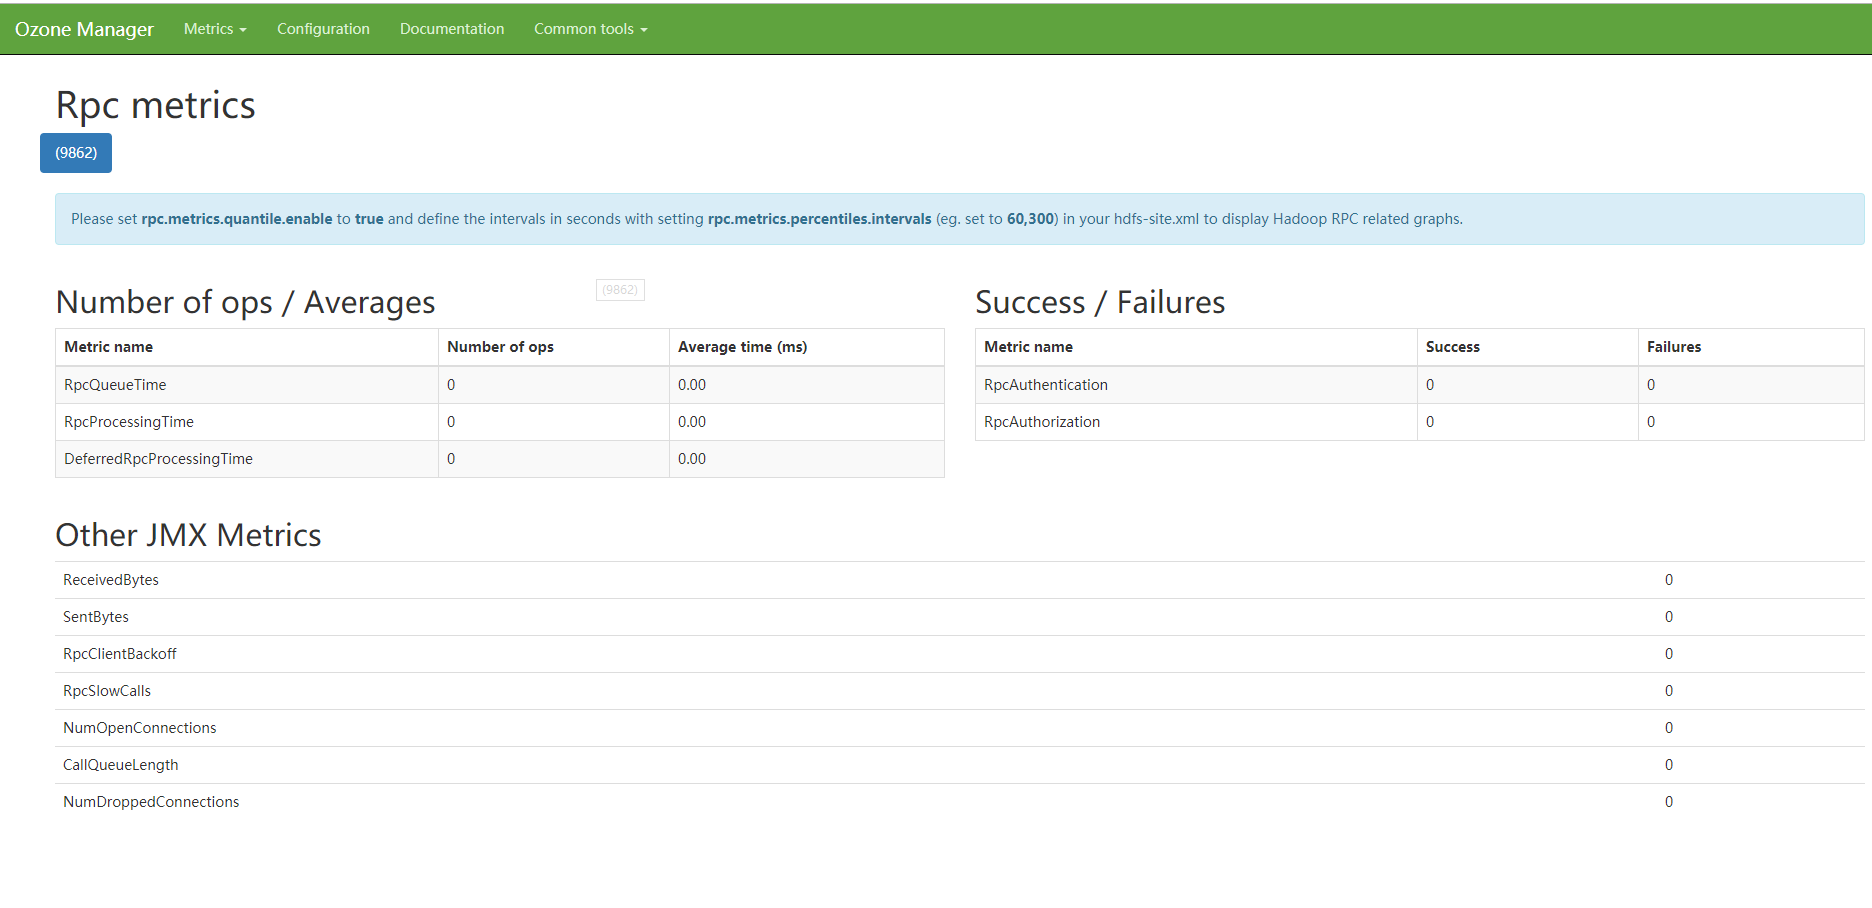This screenshot has width=1872, height=908.
Task: Open the Configuration page
Action: pyautogui.click(x=323, y=29)
